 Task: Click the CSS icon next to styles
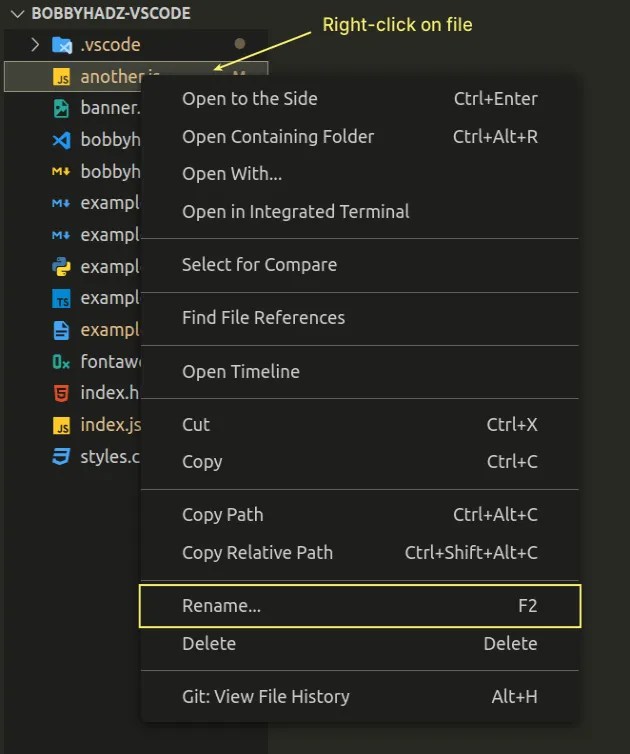[61, 456]
